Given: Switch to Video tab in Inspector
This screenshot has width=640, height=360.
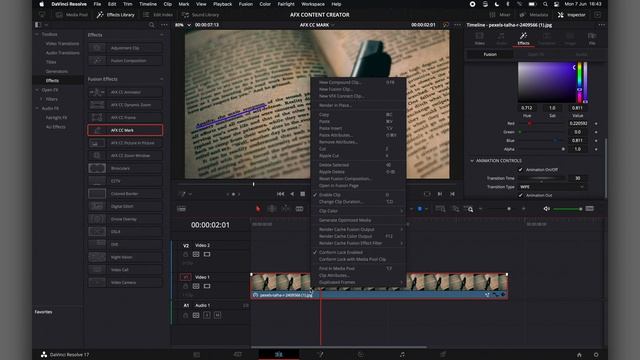Looking at the screenshot, I should pyautogui.click(x=480, y=39).
